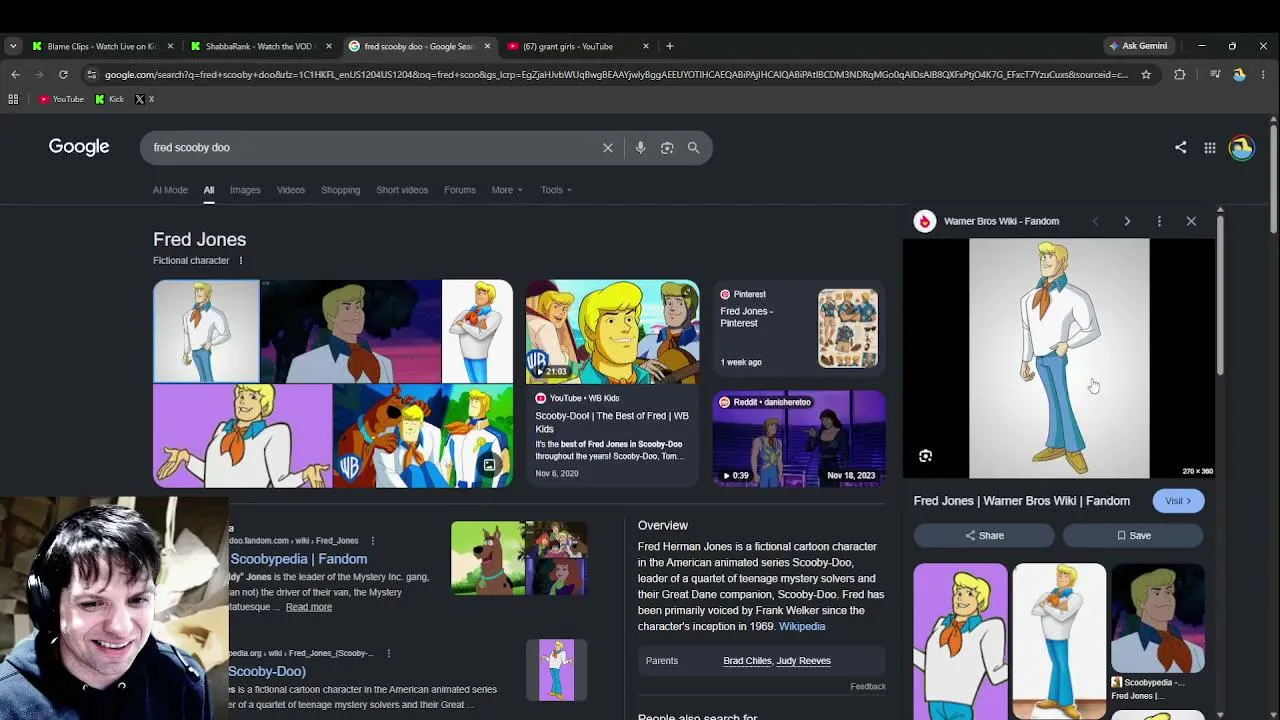
Task: Click the Chrome address bar URL
Action: (616, 74)
